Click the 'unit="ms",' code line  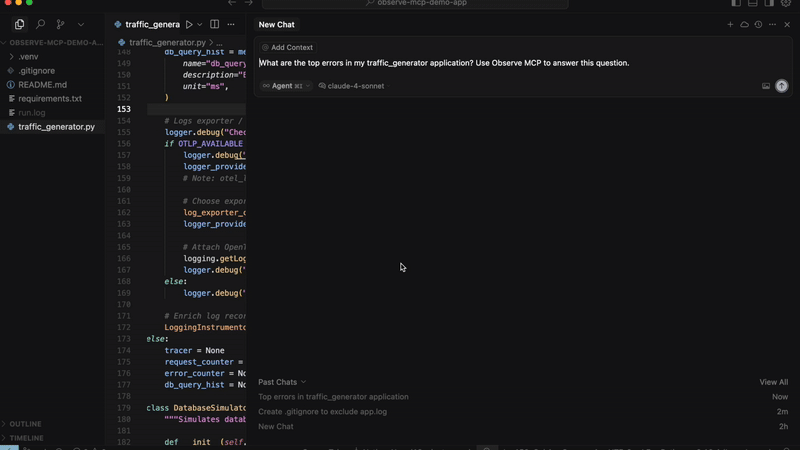(206, 86)
